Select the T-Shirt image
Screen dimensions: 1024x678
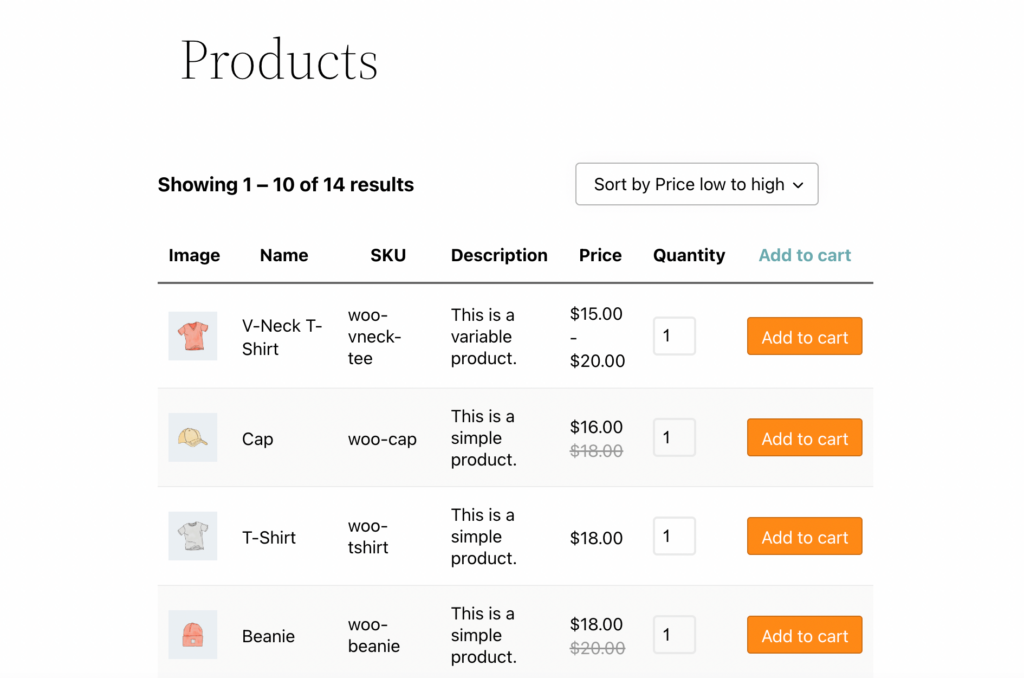(x=192, y=536)
